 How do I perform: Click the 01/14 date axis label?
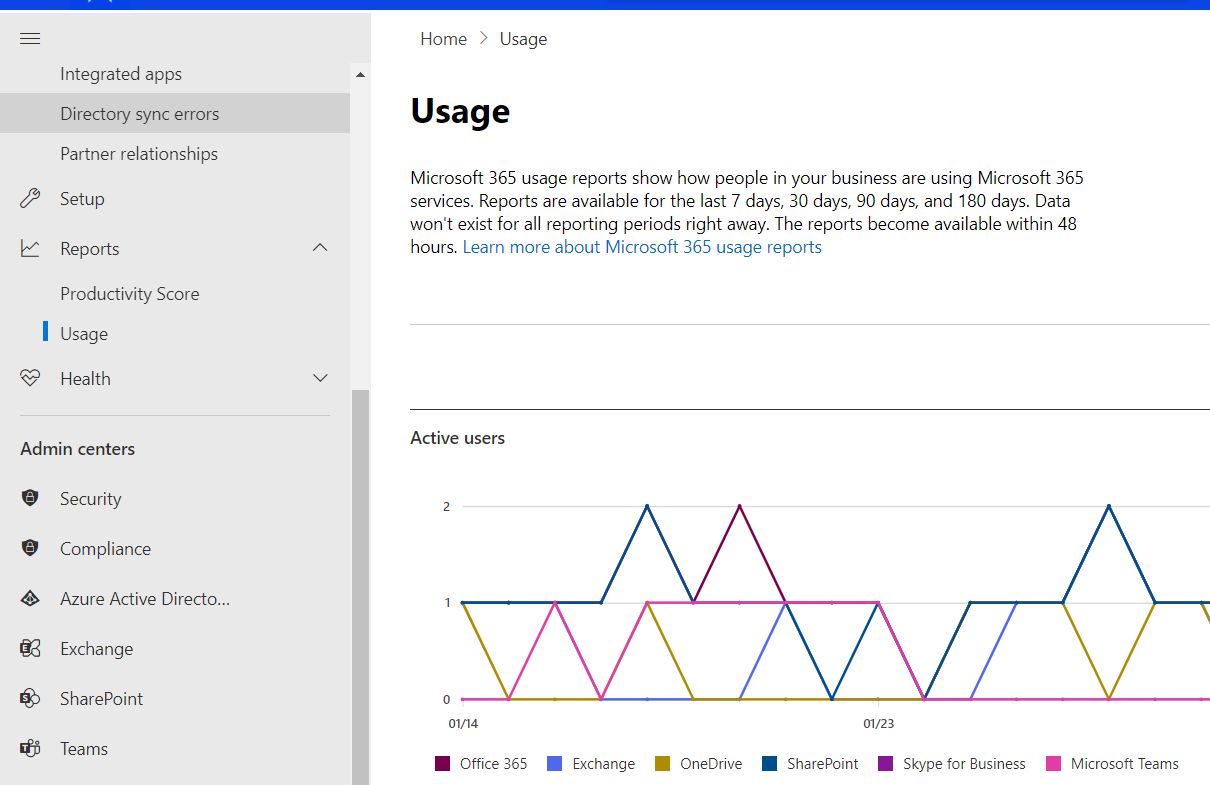pyautogui.click(x=463, y=724)
